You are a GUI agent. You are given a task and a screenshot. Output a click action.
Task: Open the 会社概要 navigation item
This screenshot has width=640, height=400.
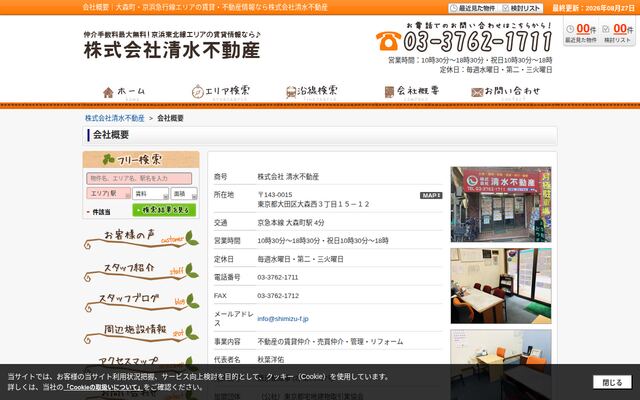412,92
